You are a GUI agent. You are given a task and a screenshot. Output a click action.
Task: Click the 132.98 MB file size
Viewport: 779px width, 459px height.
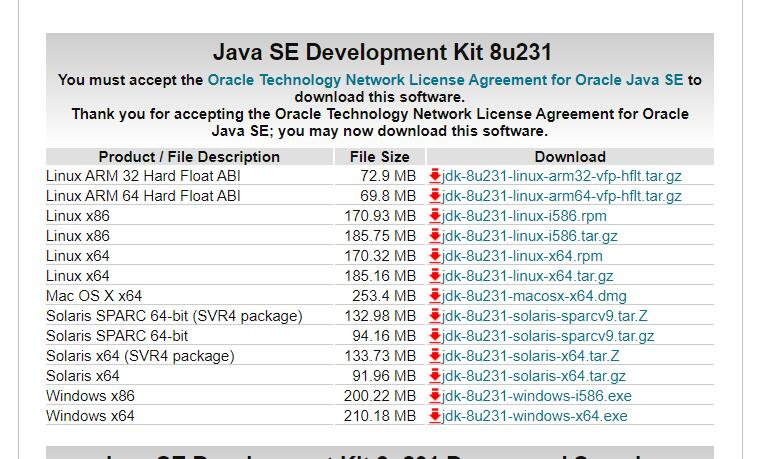tap(380, 315)
